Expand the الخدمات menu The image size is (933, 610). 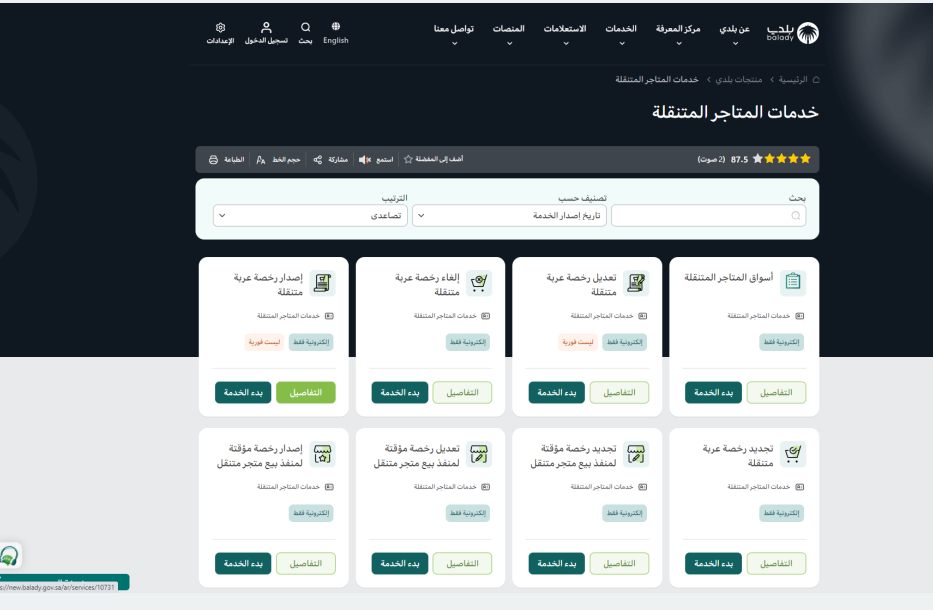pyautogui.click(x=621, y=35)
